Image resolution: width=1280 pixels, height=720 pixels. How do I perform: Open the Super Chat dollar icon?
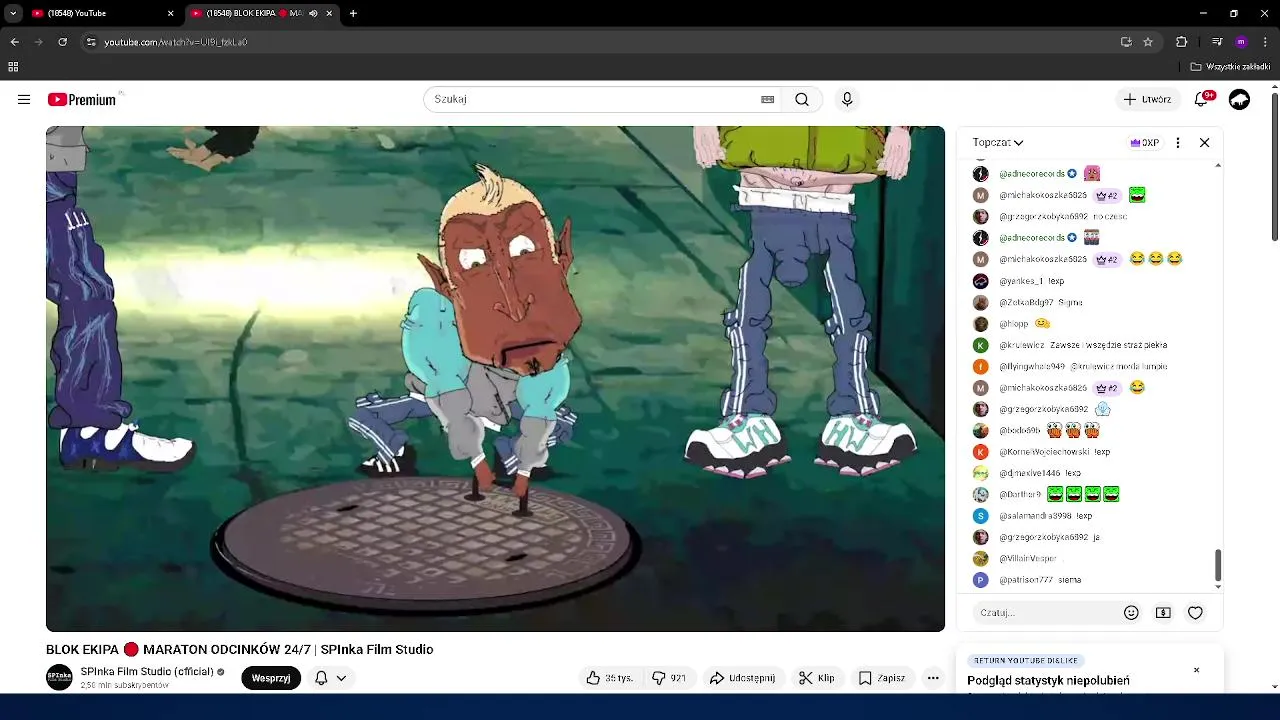tap(1163, 612)
